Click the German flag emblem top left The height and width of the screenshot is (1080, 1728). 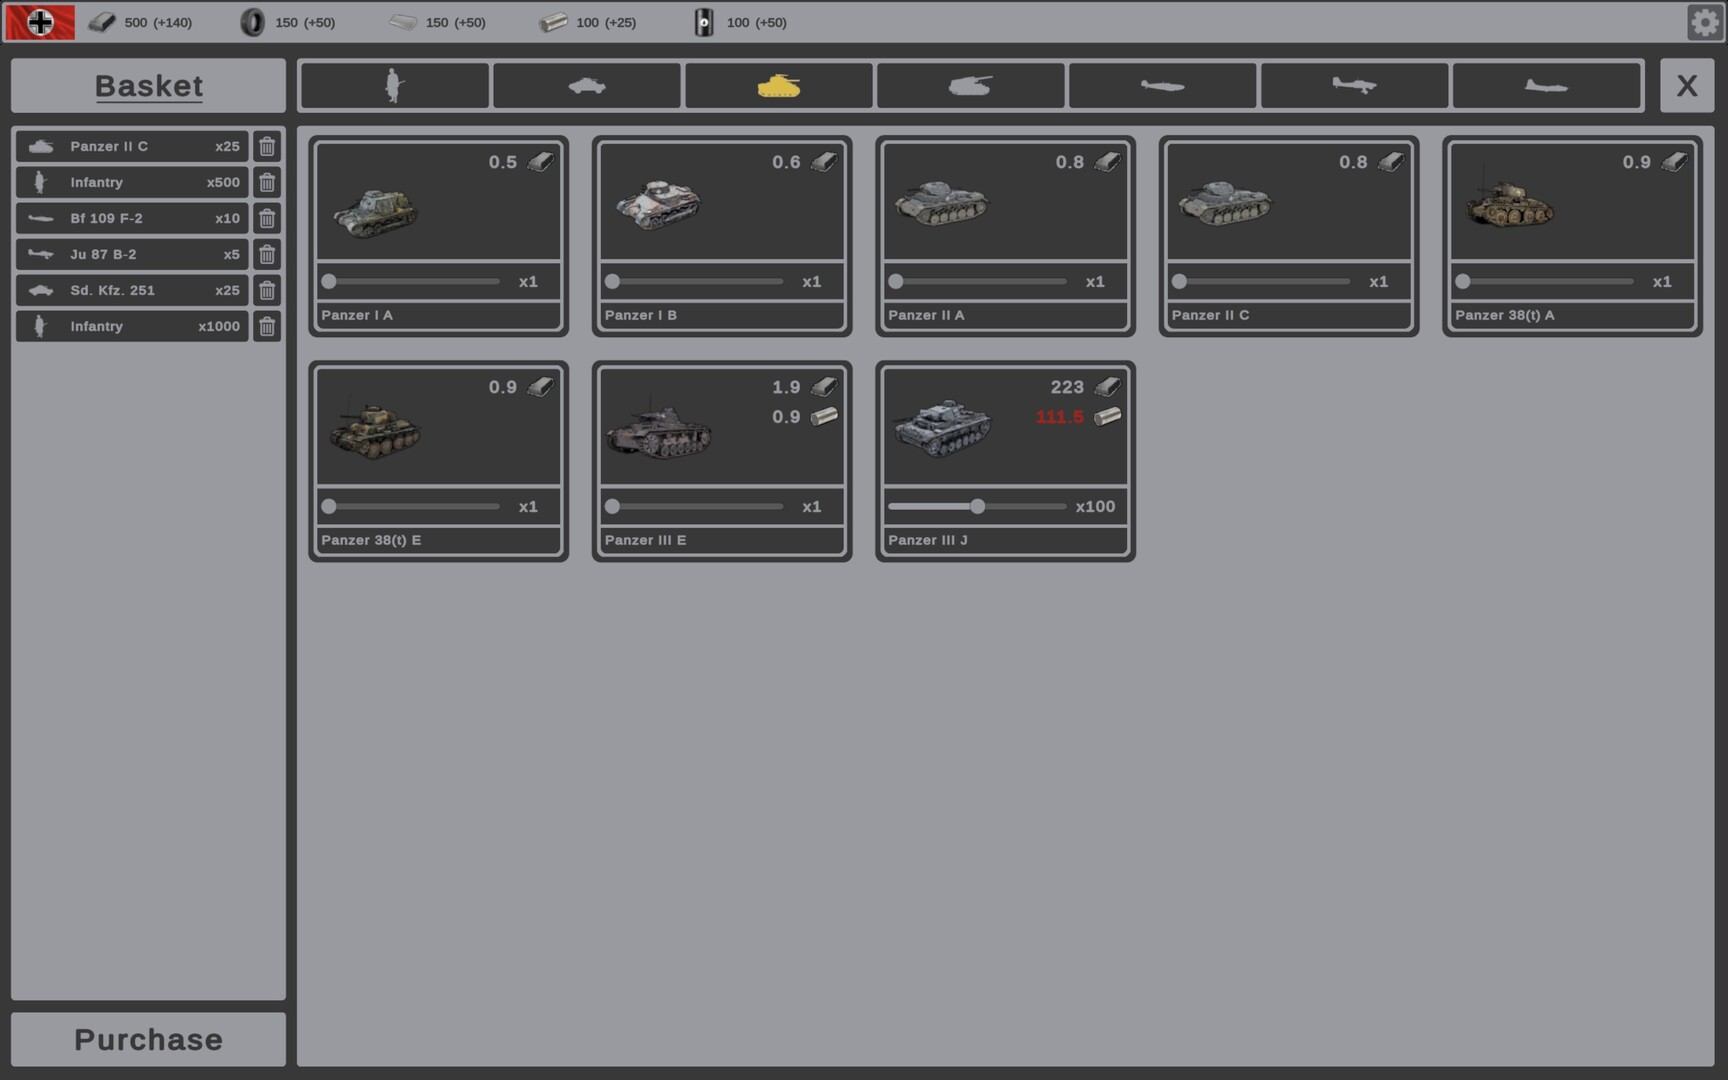[x=40, y=21]
